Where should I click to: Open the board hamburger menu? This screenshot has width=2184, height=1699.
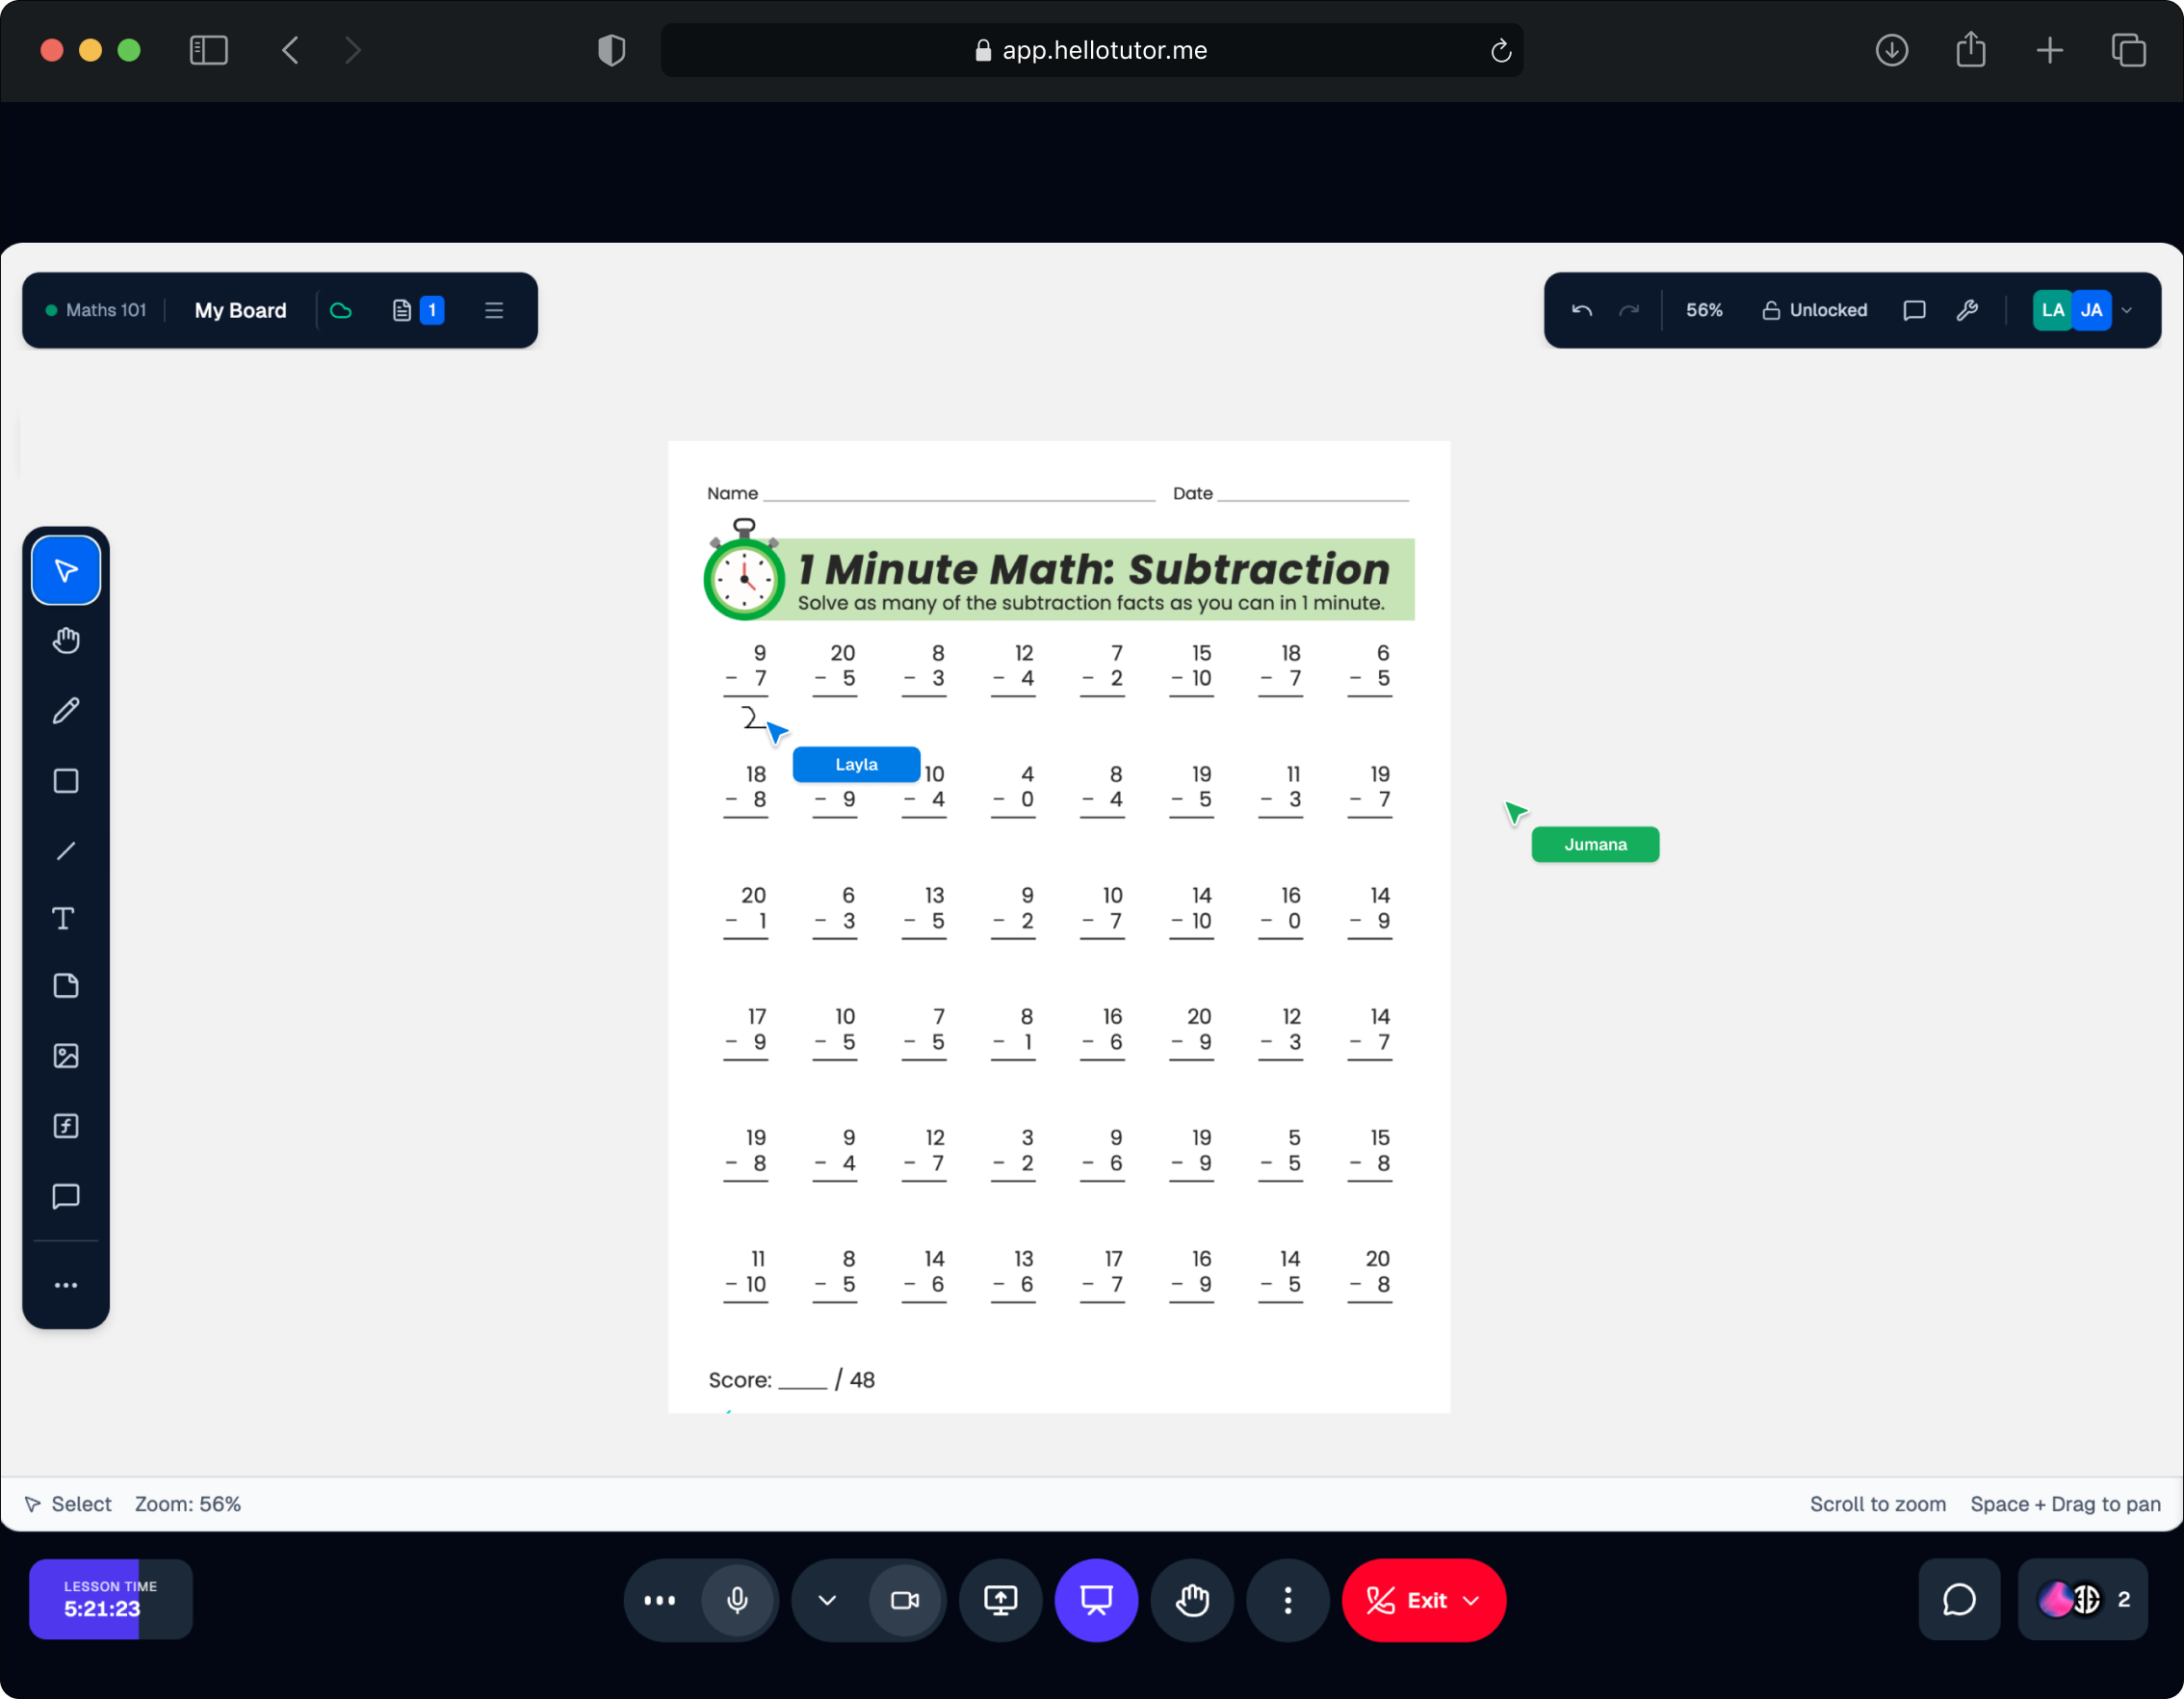[494, 310]
